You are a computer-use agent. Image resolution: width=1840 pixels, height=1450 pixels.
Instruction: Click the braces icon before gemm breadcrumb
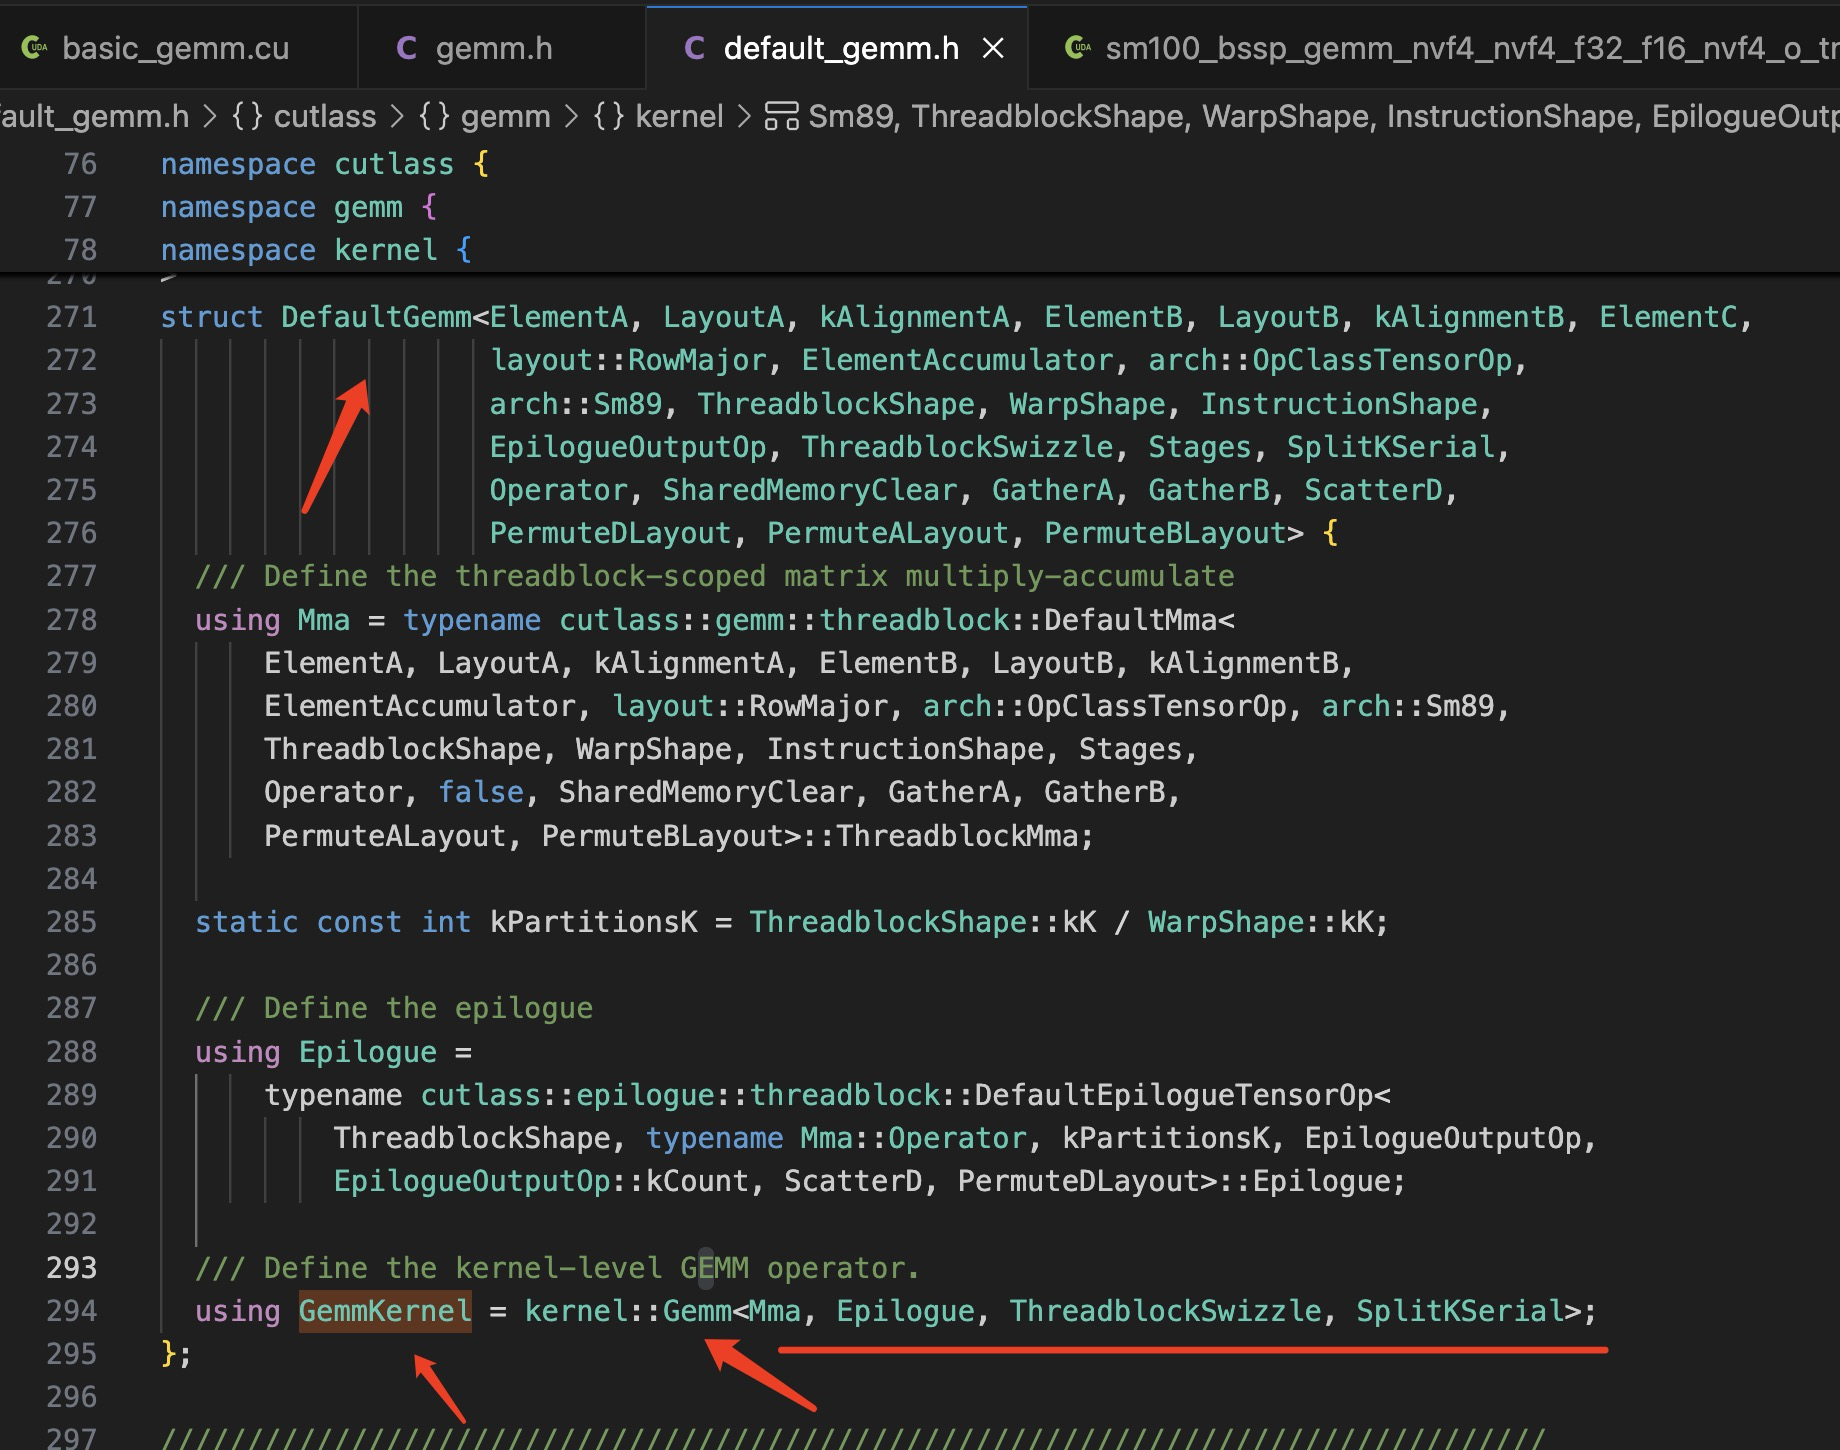(434, 117)
